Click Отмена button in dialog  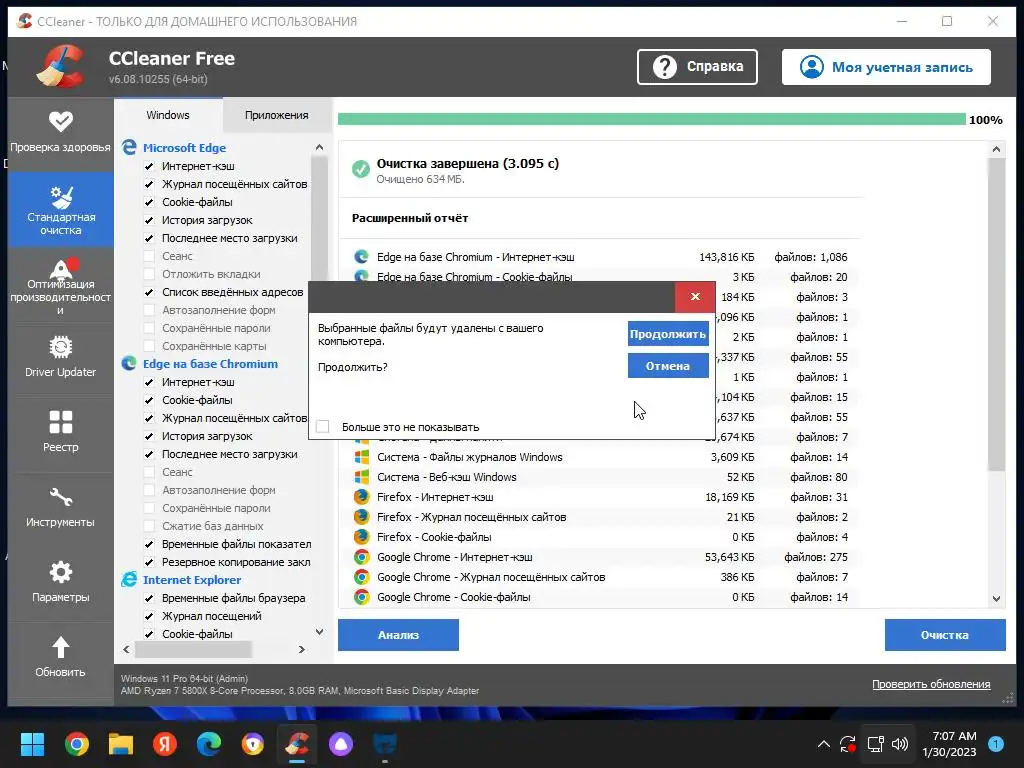pyautogui.click(x=667, y=366)
